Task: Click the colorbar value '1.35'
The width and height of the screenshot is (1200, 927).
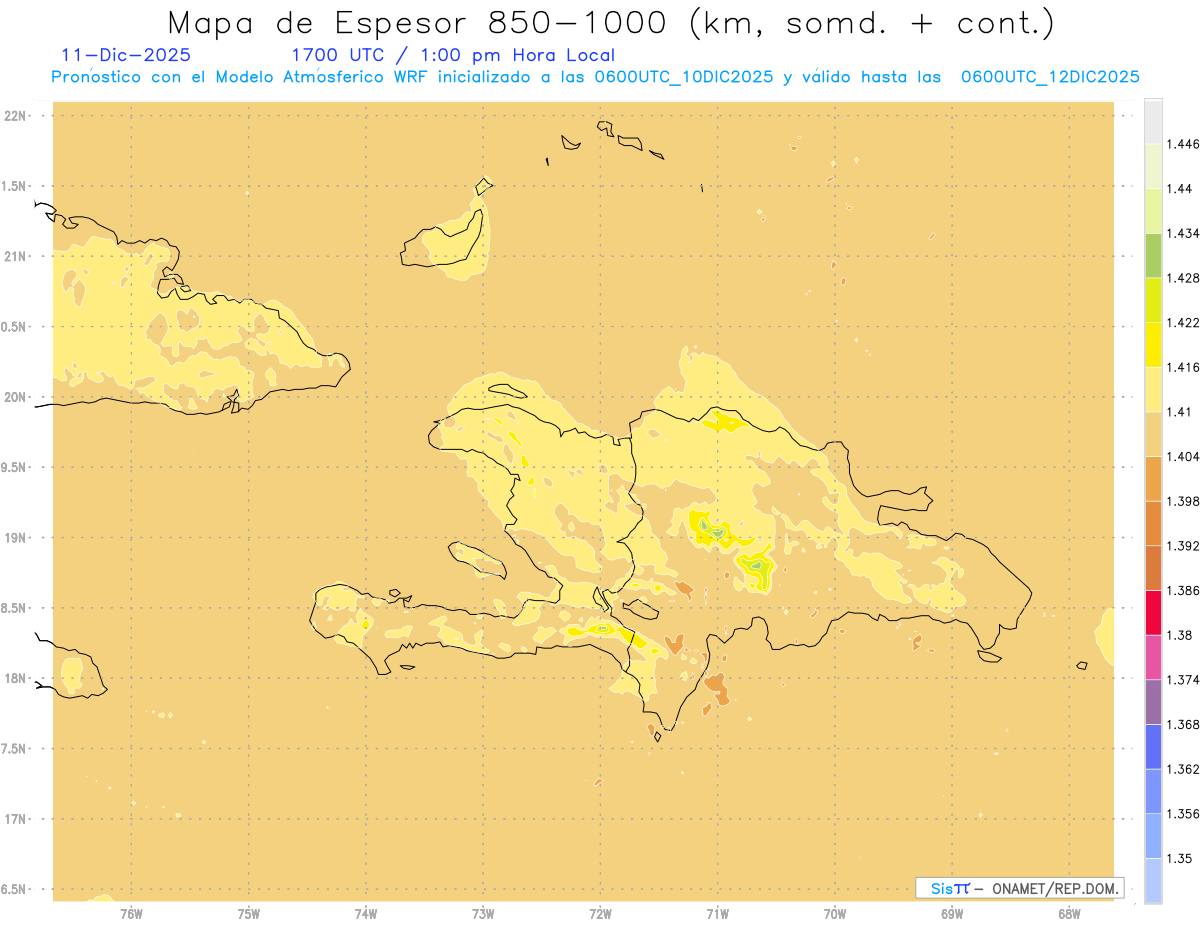Action: click(1180, 858)
